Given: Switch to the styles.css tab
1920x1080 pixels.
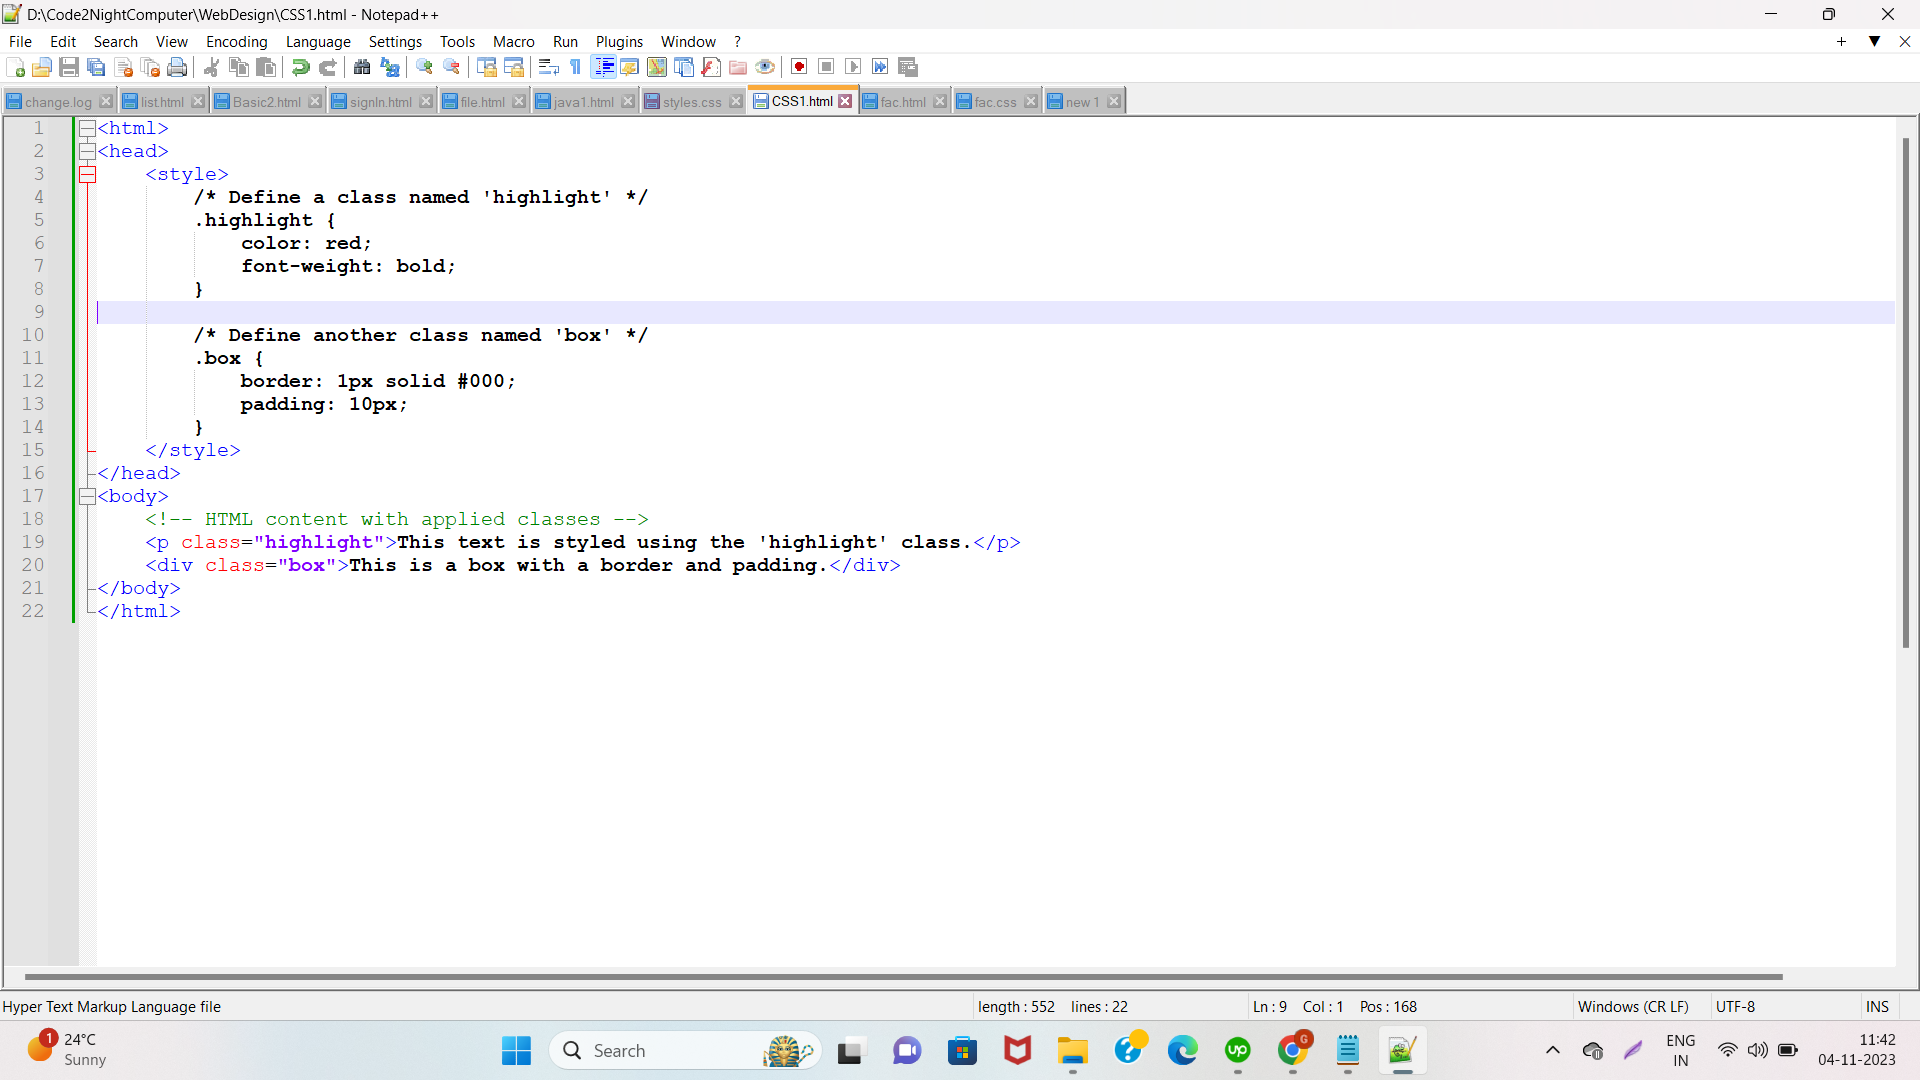Looking at the screenshot, I should 691,102.
